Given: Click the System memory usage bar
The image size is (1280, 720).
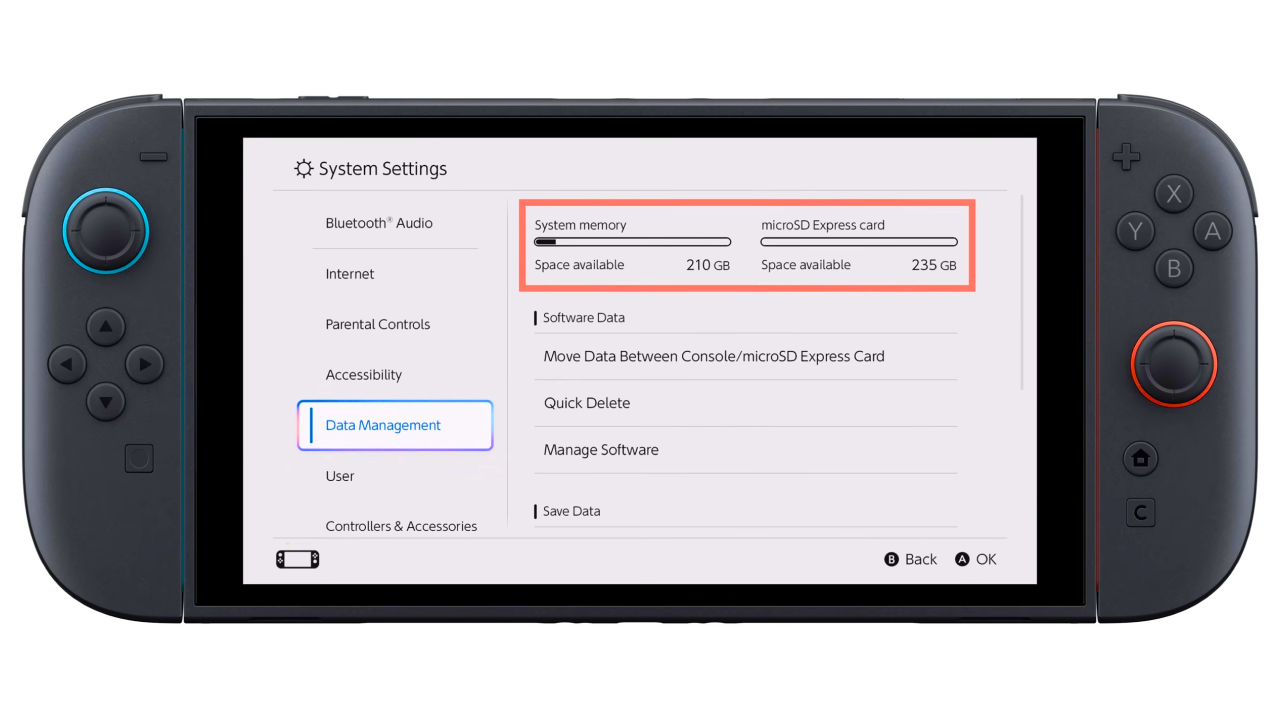Looking at the screenshot, I should click(x=632, y=242).
